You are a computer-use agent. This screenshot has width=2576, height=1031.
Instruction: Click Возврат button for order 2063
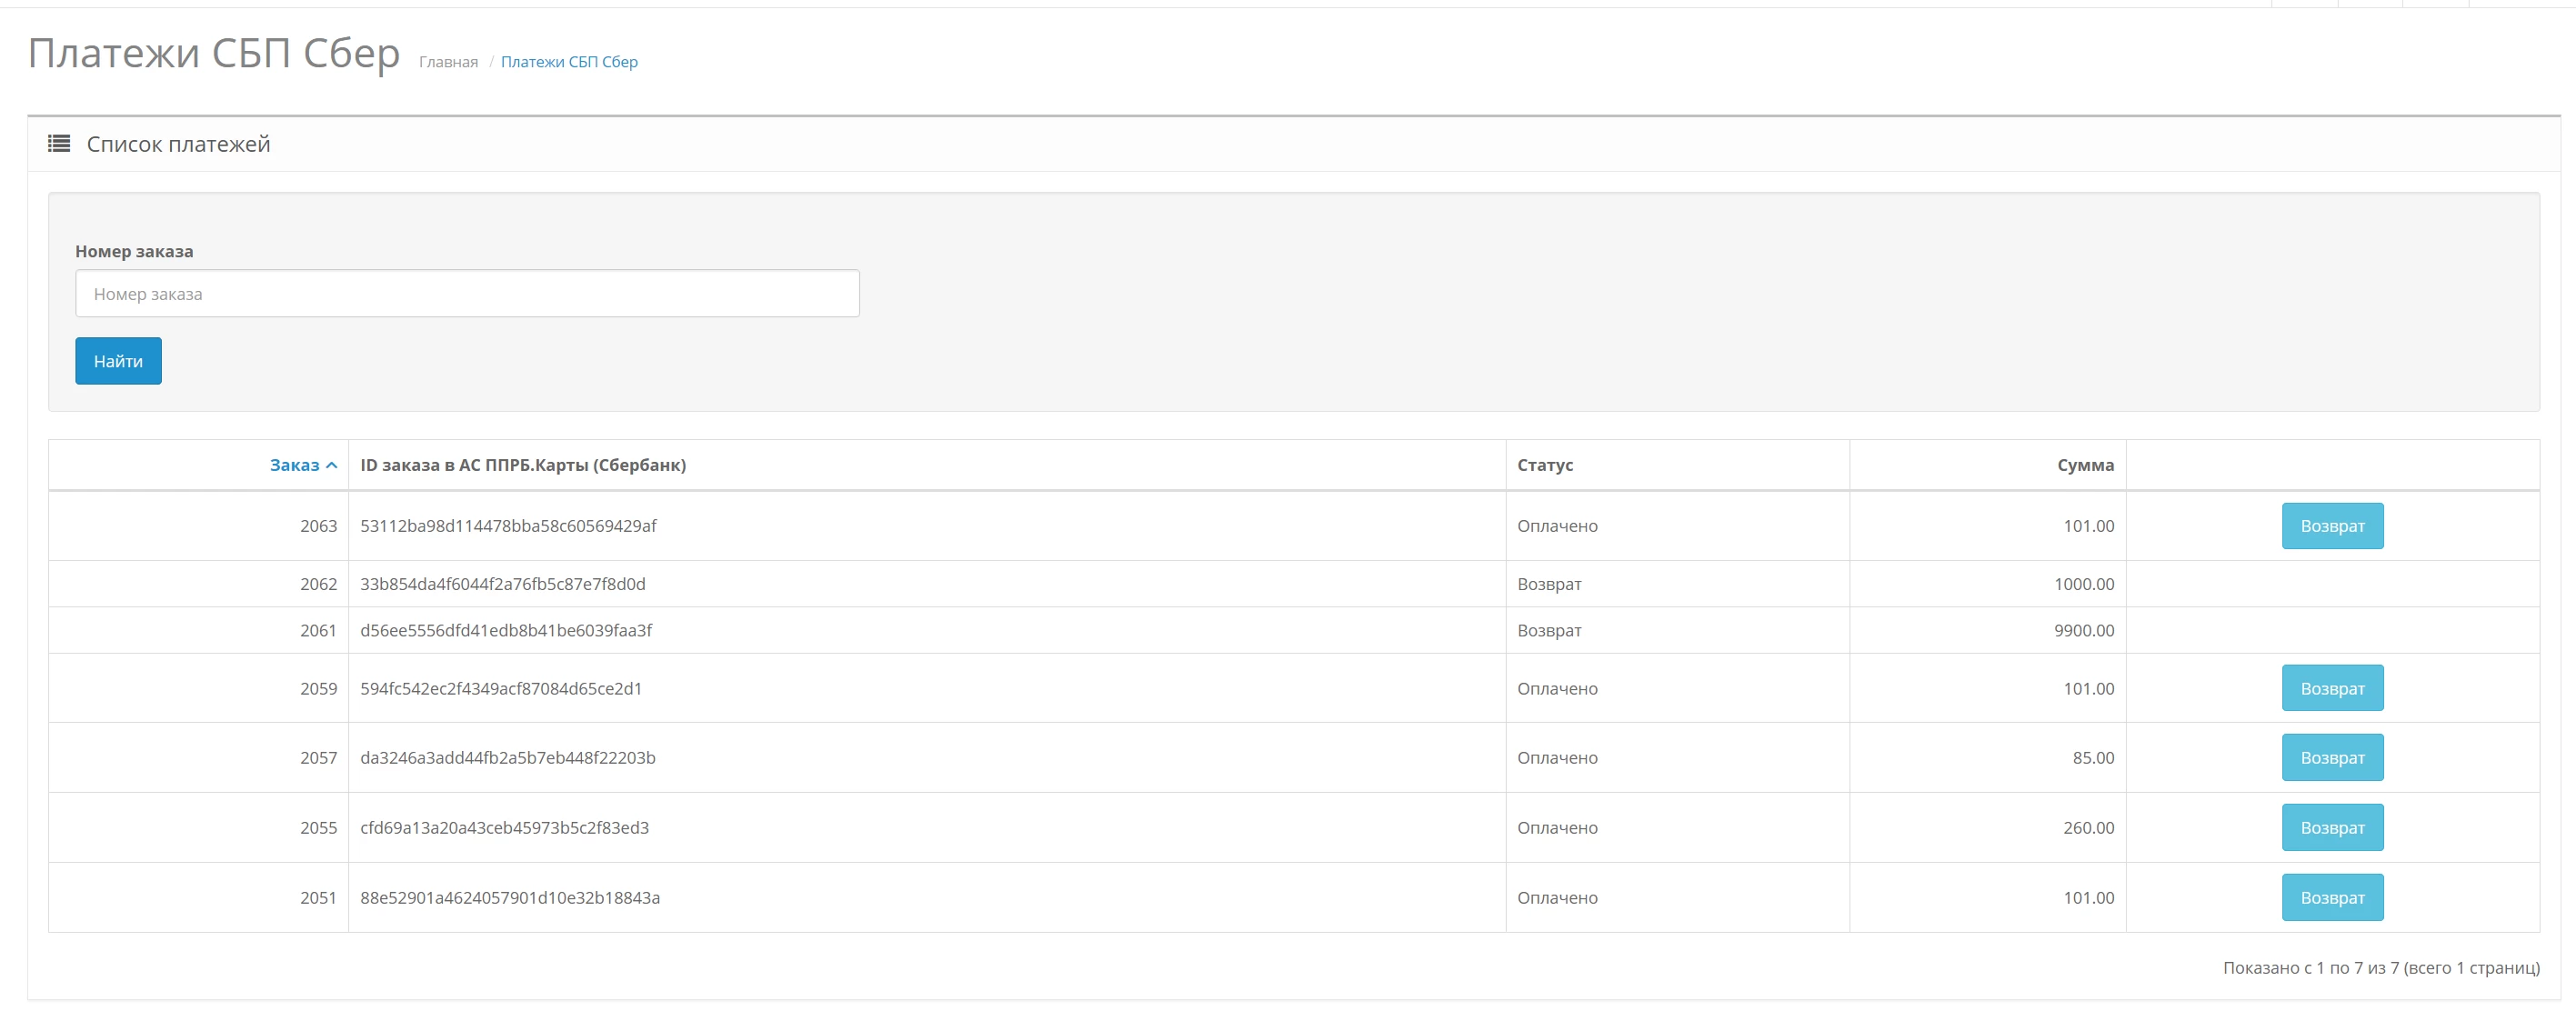[x=2332, y=526]
